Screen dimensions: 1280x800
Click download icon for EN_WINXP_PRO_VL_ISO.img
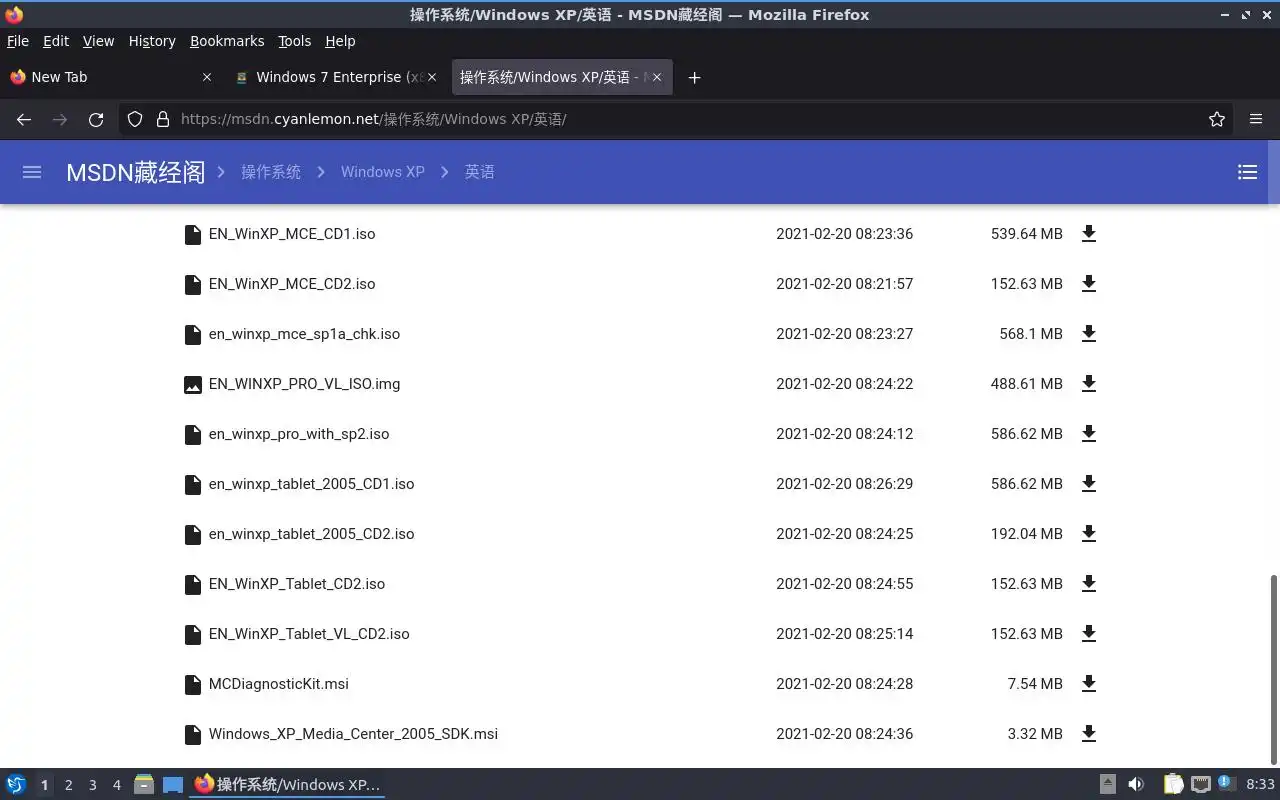click(1089, 384)
